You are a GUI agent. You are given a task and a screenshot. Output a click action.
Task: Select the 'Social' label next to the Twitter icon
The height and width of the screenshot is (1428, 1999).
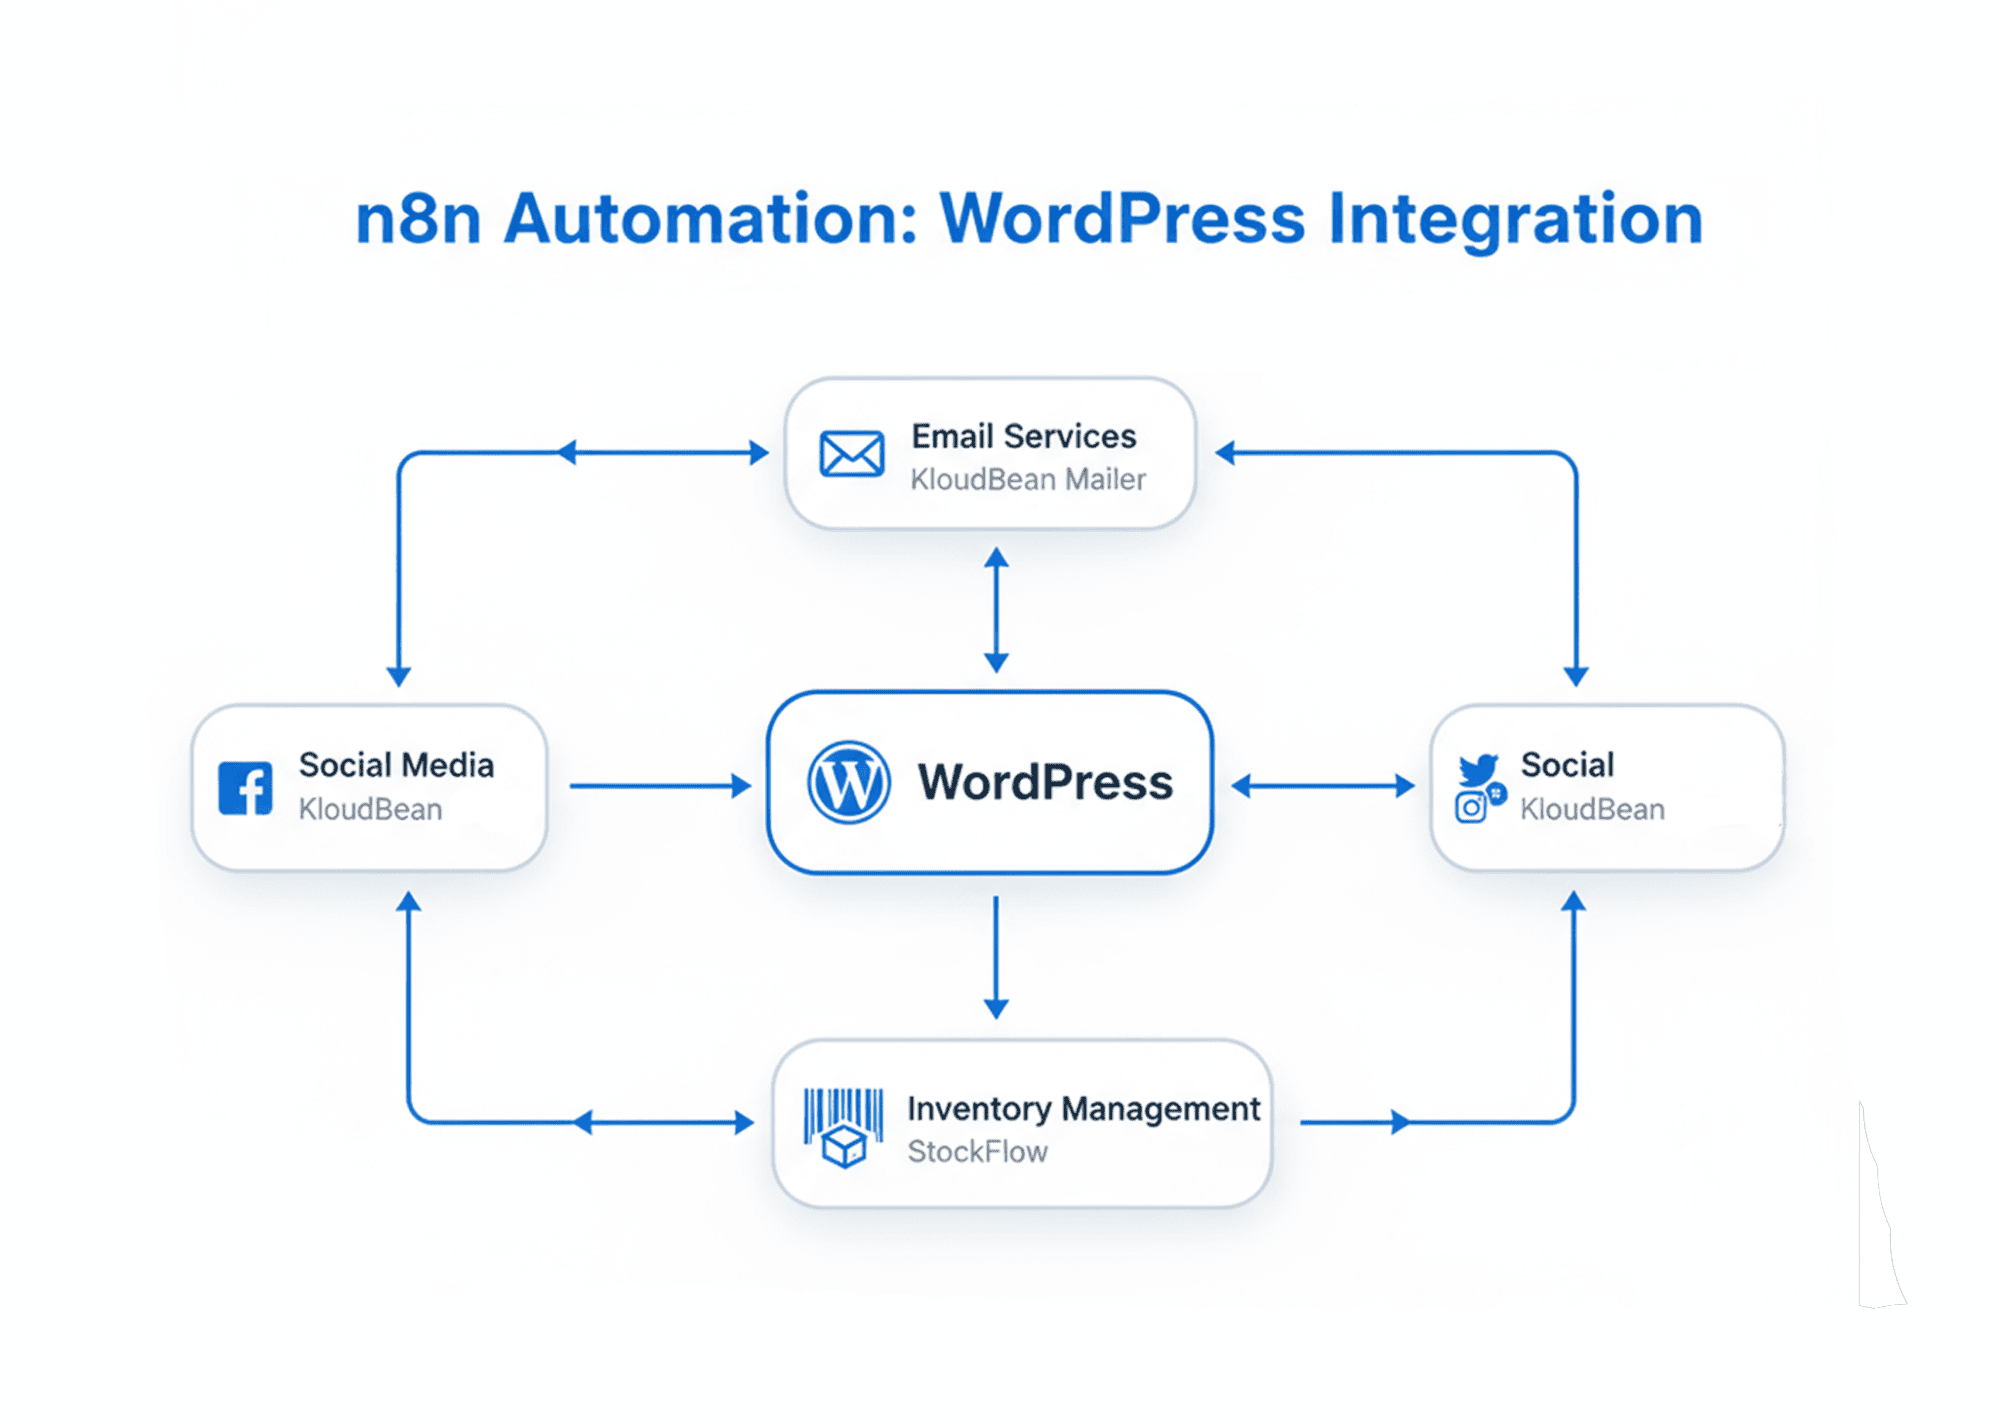pos(1567,765)
